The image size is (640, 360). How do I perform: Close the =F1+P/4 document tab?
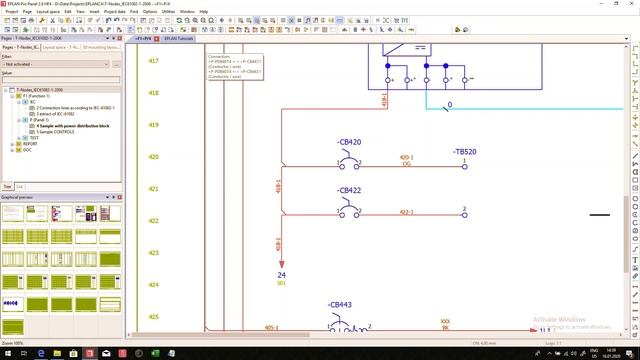coord(157,39)
